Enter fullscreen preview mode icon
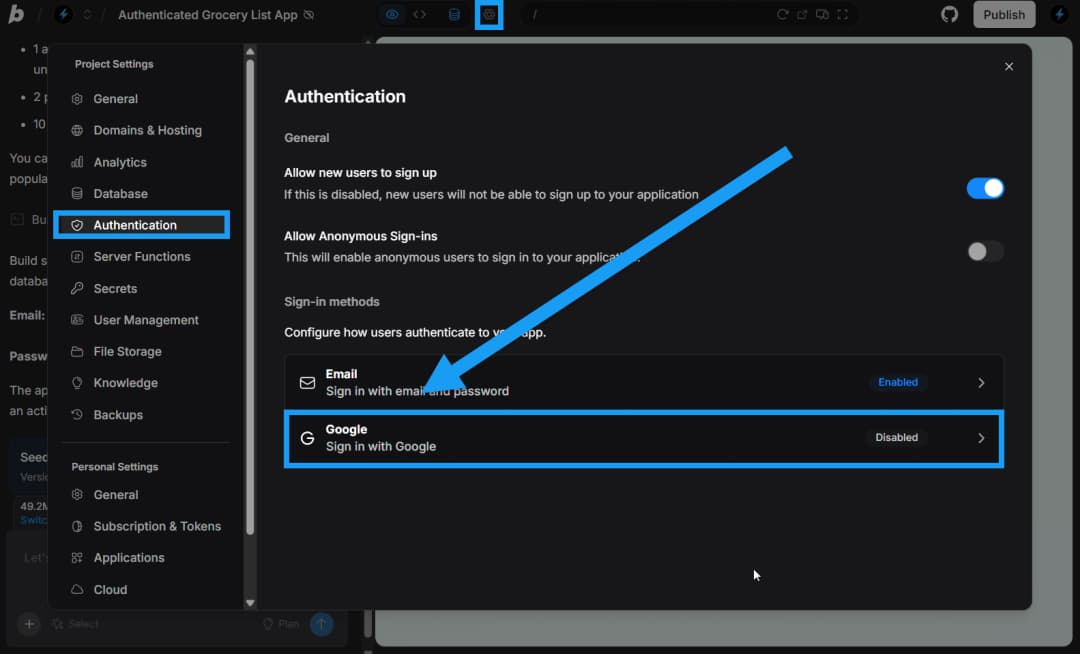 [x=842, y=14]
